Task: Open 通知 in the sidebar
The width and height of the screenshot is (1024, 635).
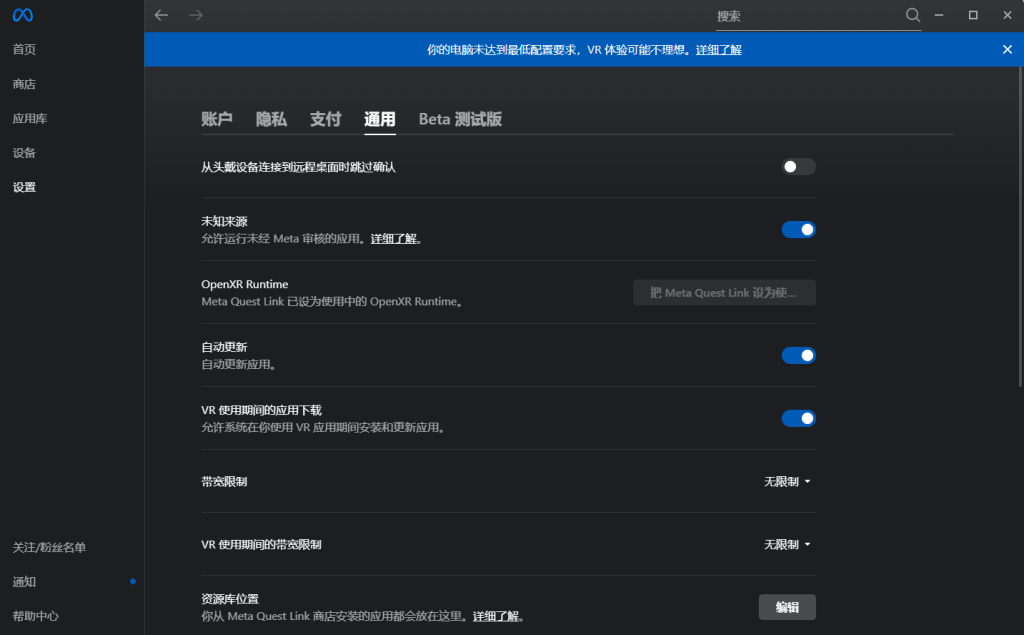Action: coord(24,581)
